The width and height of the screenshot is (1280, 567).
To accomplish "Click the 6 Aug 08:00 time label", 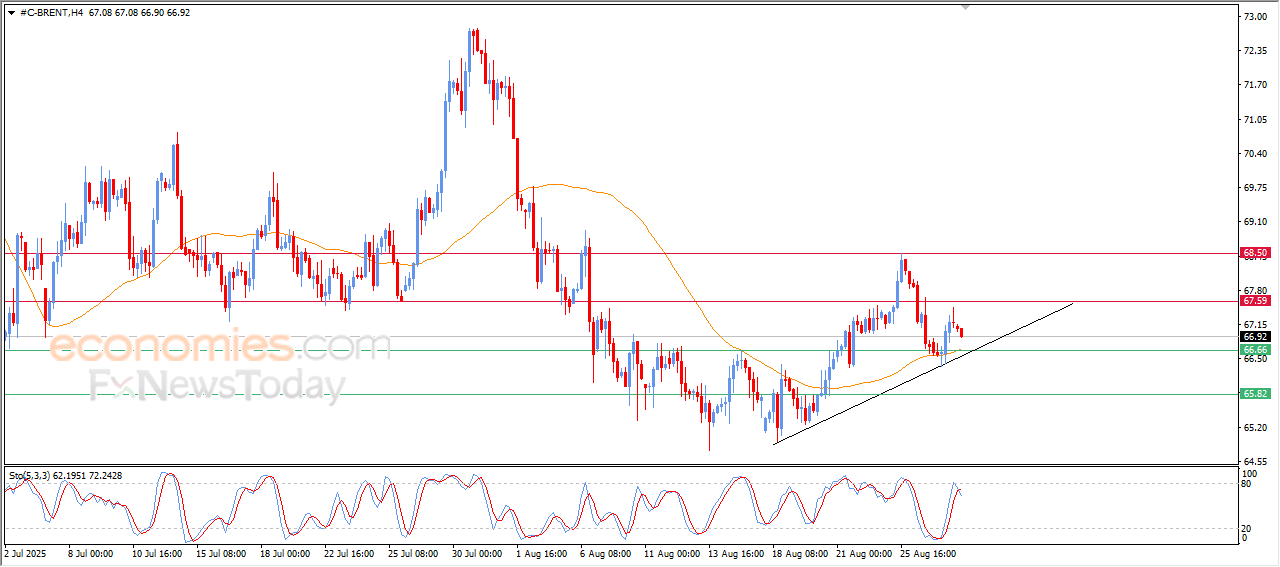I will 606,552.
